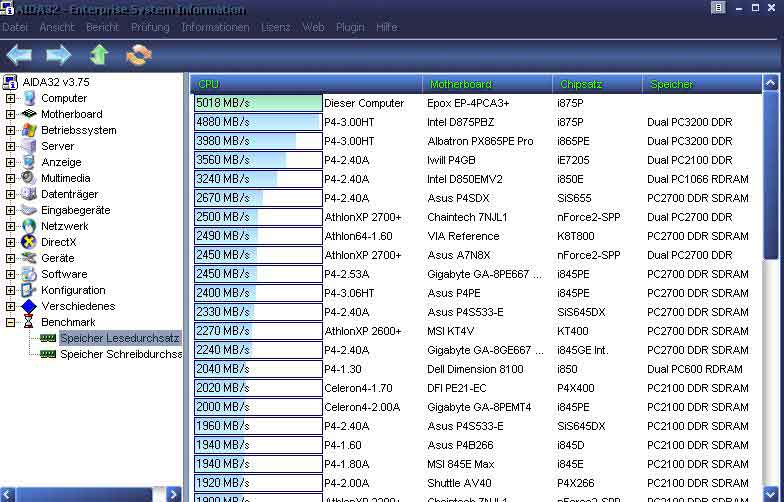Viewport: 784px width, 502px height.
Task: Select the Multimedia icon in tree
Action: click(x=29, y=178)
